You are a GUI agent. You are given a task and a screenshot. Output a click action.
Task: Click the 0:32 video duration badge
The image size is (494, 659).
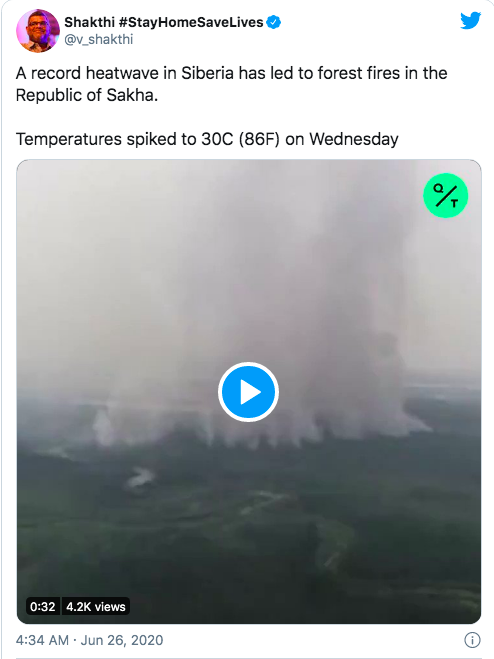tap(43, 606)
